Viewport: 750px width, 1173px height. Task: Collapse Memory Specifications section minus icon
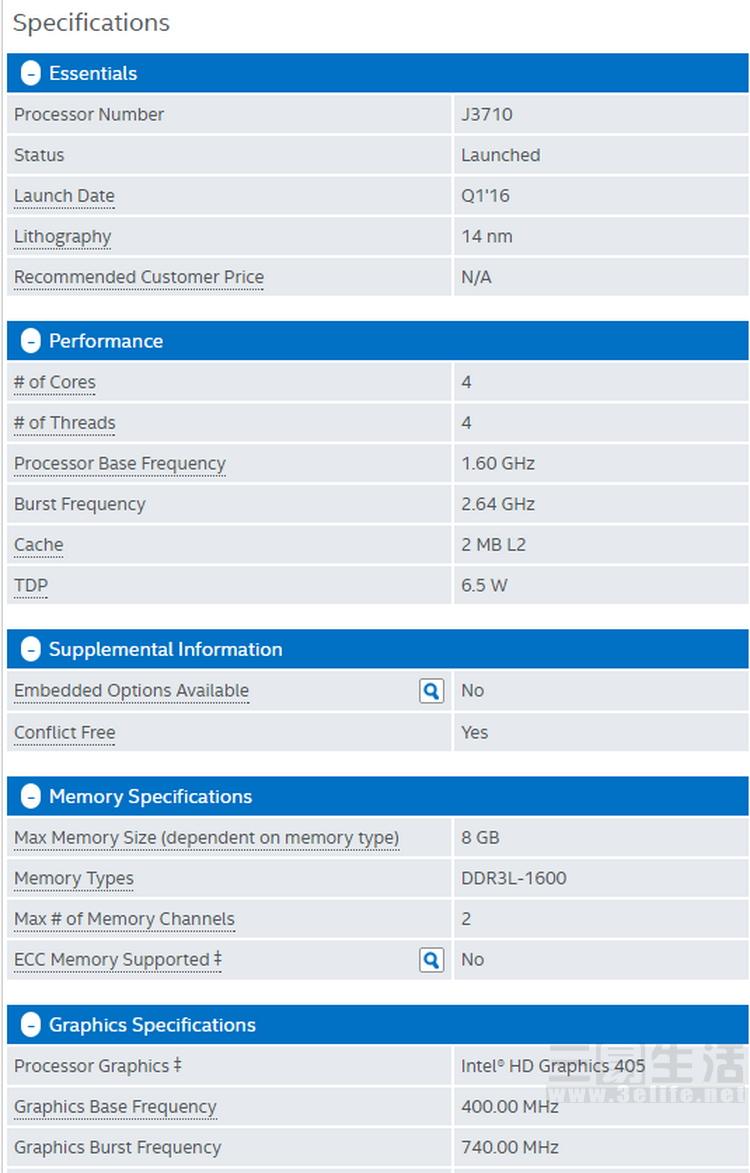pyautogui.click(x=31, y=797)
